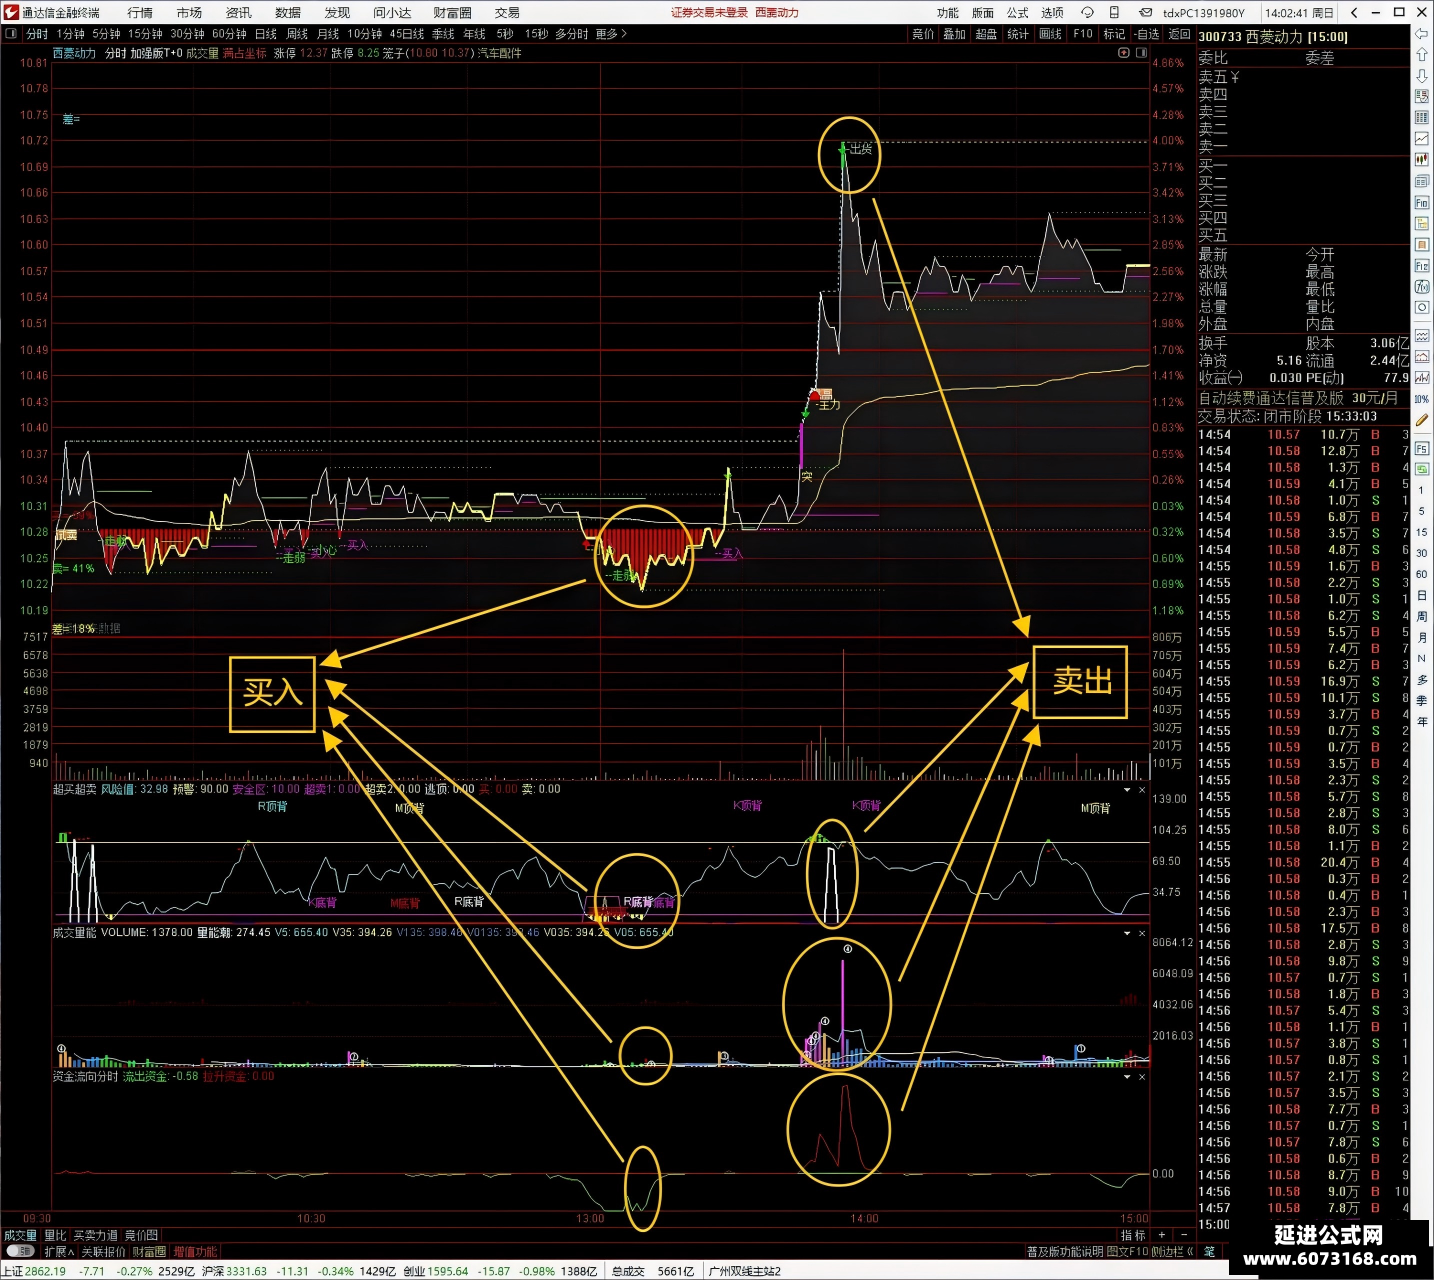Expand the 扩展 panel at bottom
The width and height of the screenshot is (1434, 1280).
pyautogui.click(x=59, y=1252)
